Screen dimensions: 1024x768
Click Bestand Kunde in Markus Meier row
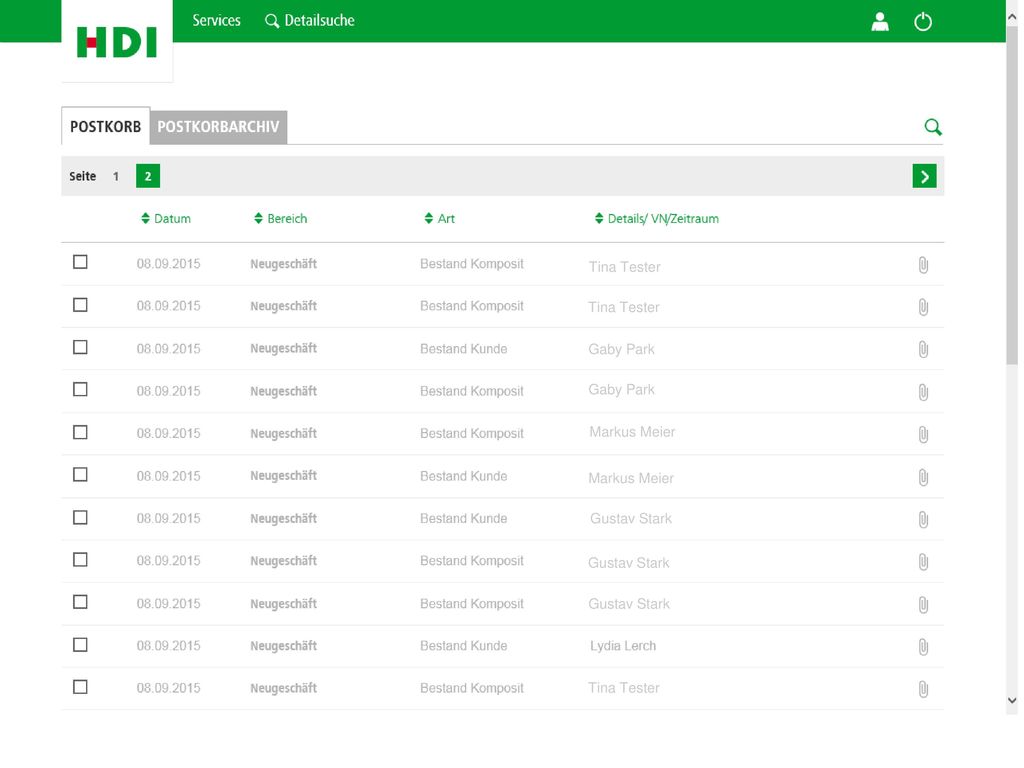coord(464,476)
